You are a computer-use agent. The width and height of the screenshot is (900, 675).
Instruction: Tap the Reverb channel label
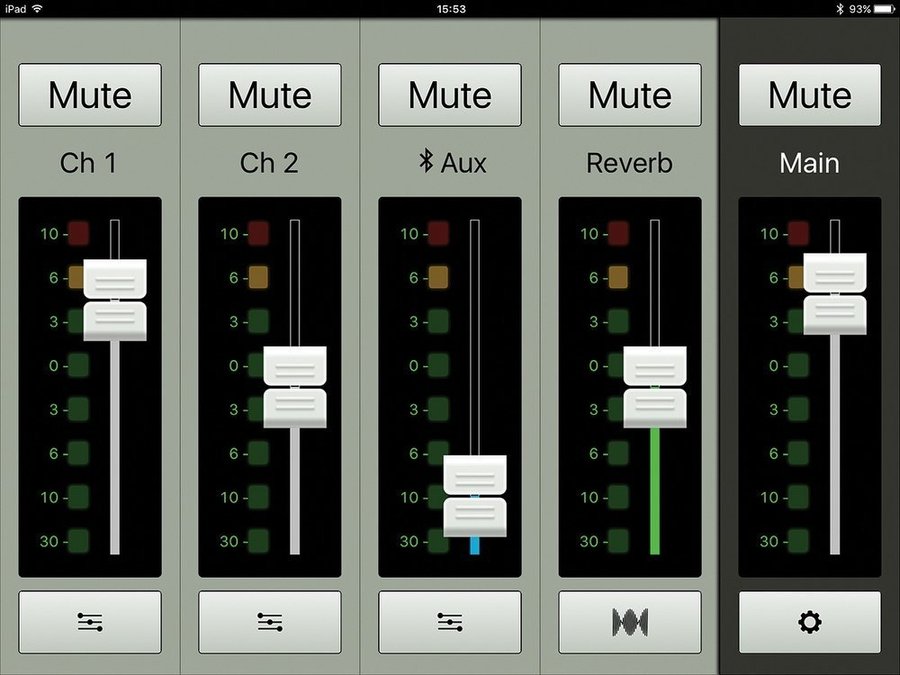click(630, 163)
